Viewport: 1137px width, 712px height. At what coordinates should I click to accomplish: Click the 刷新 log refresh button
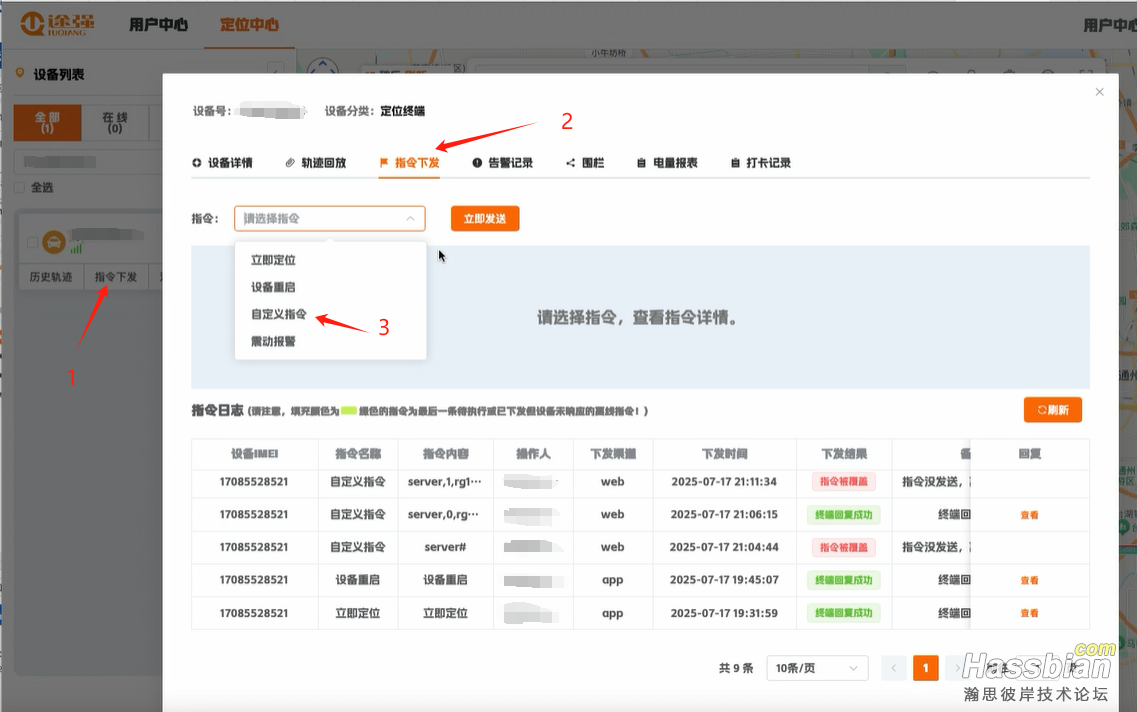[x=1053, y=410]
